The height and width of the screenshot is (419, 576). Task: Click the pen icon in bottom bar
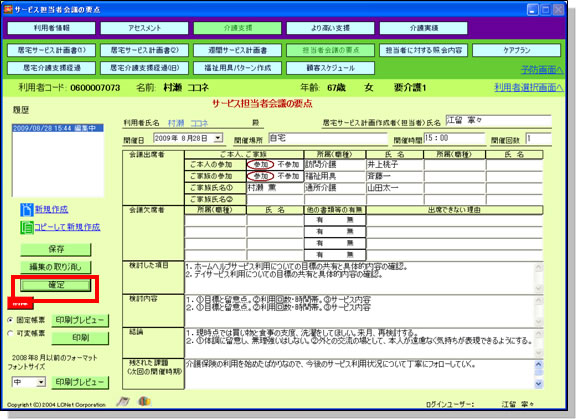tap(123, 401)
